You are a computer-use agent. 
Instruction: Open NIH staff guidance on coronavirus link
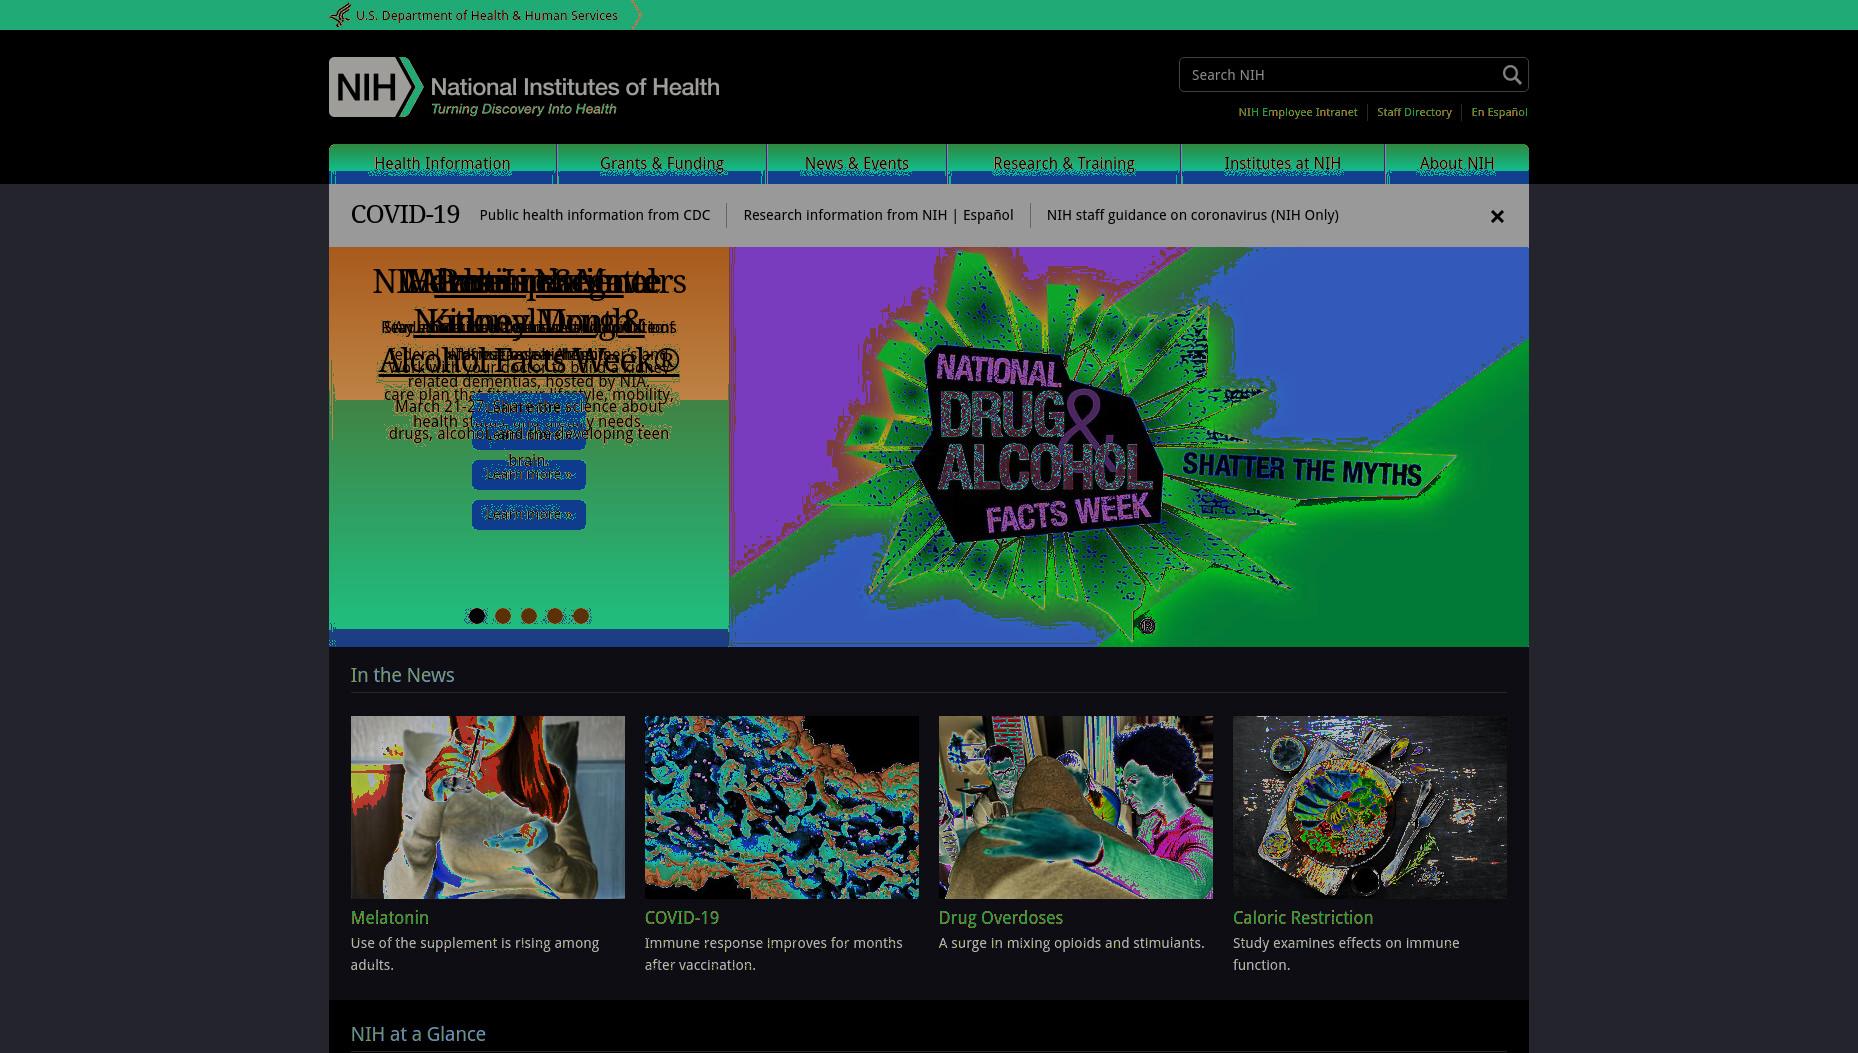tap(1192, 215)
